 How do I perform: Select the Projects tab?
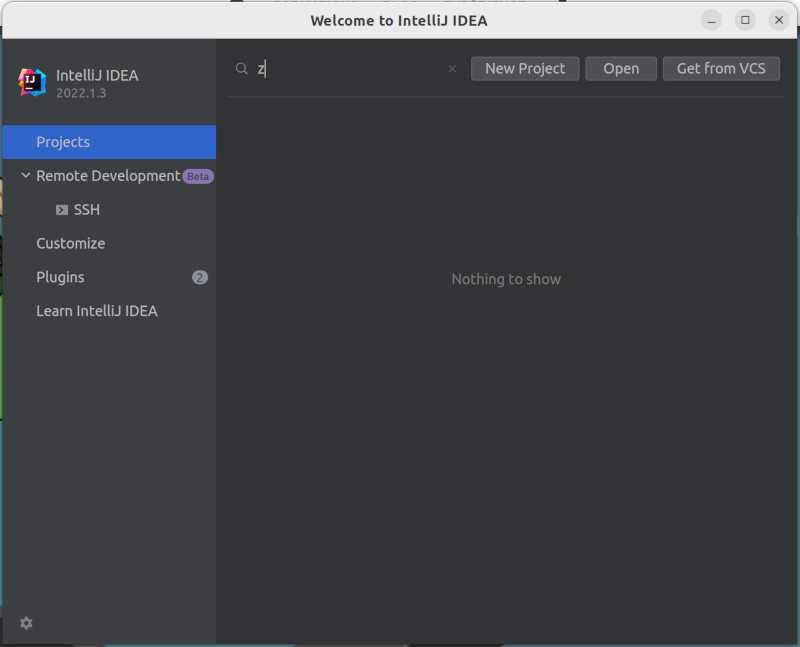[x=109, y=142]
